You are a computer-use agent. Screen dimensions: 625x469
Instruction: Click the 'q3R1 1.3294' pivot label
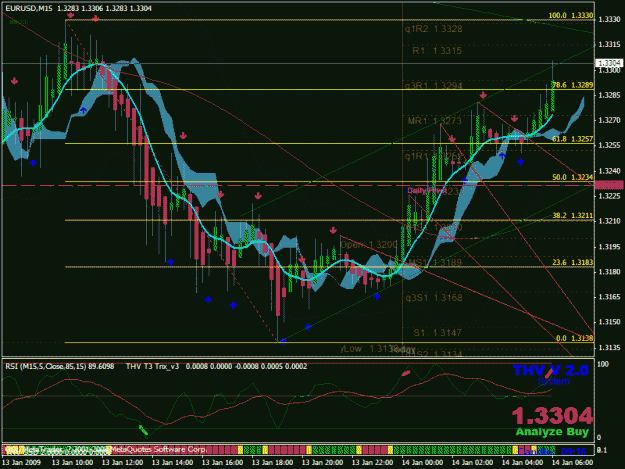point(434,86)
